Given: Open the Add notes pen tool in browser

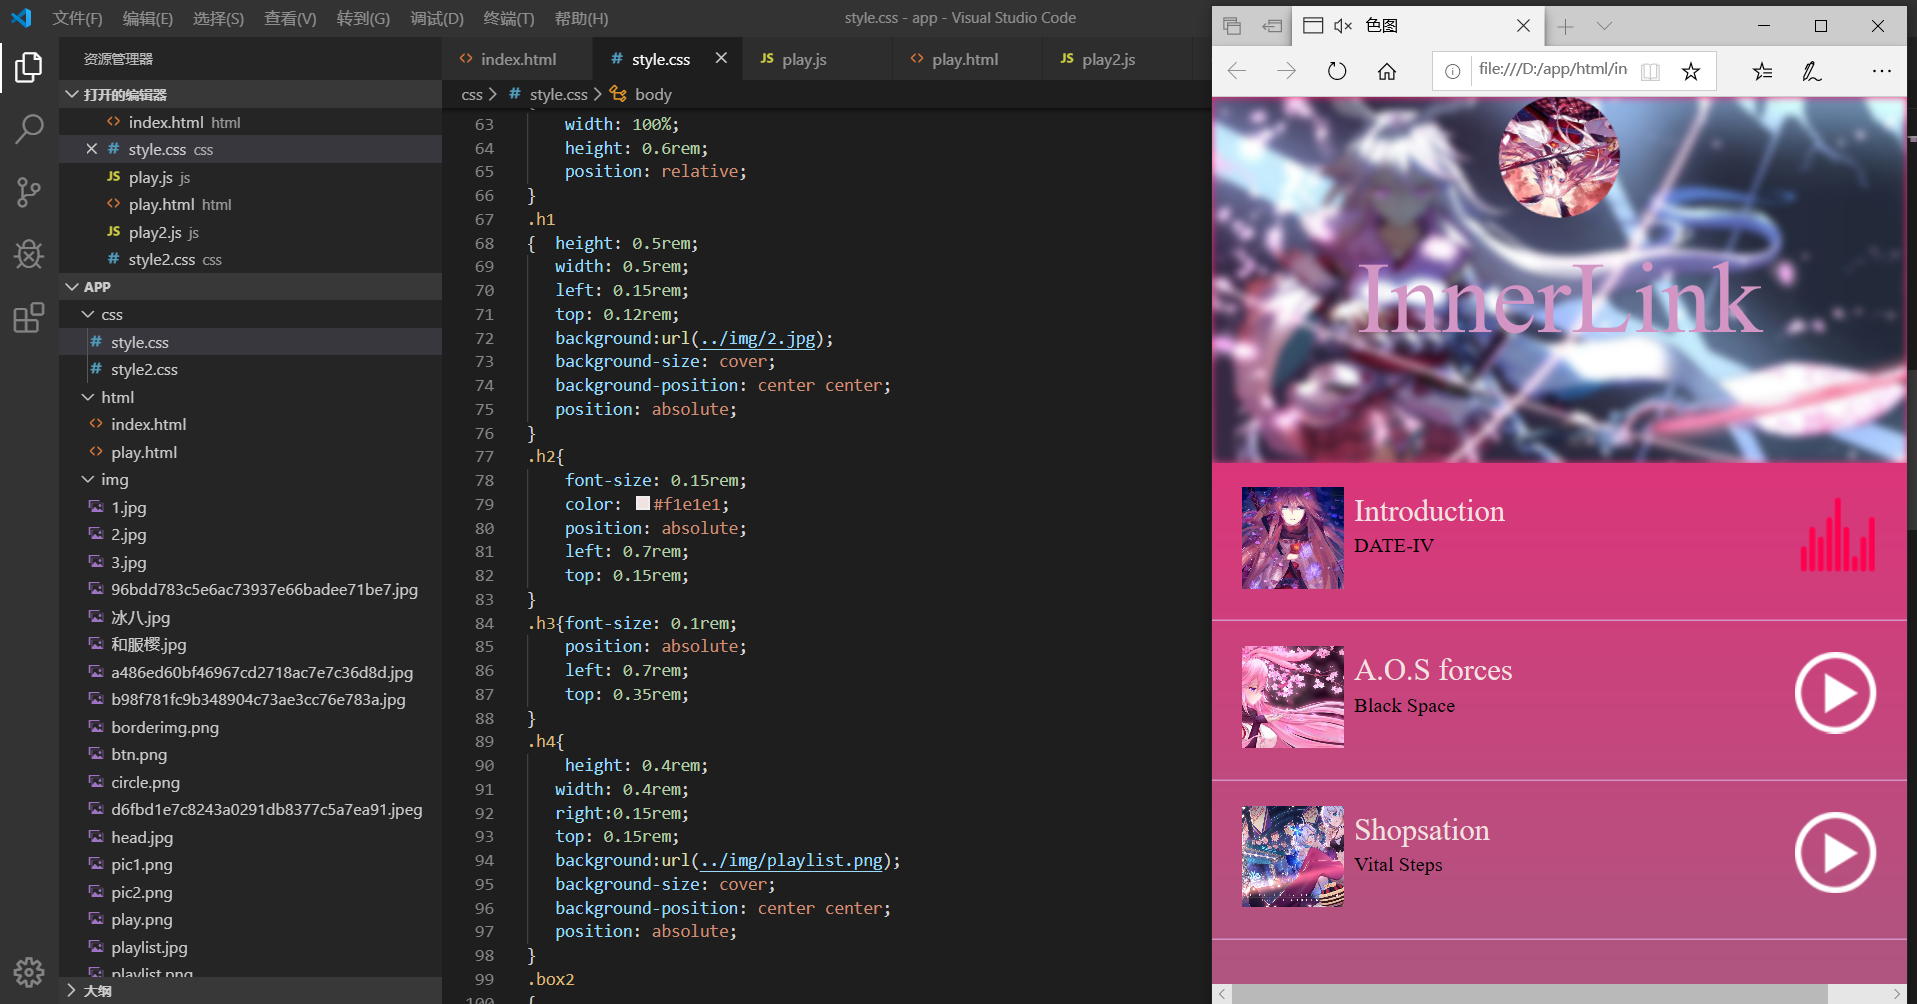Looking at the screenshot, I should pyautogui.click(x=1812, y=71).
